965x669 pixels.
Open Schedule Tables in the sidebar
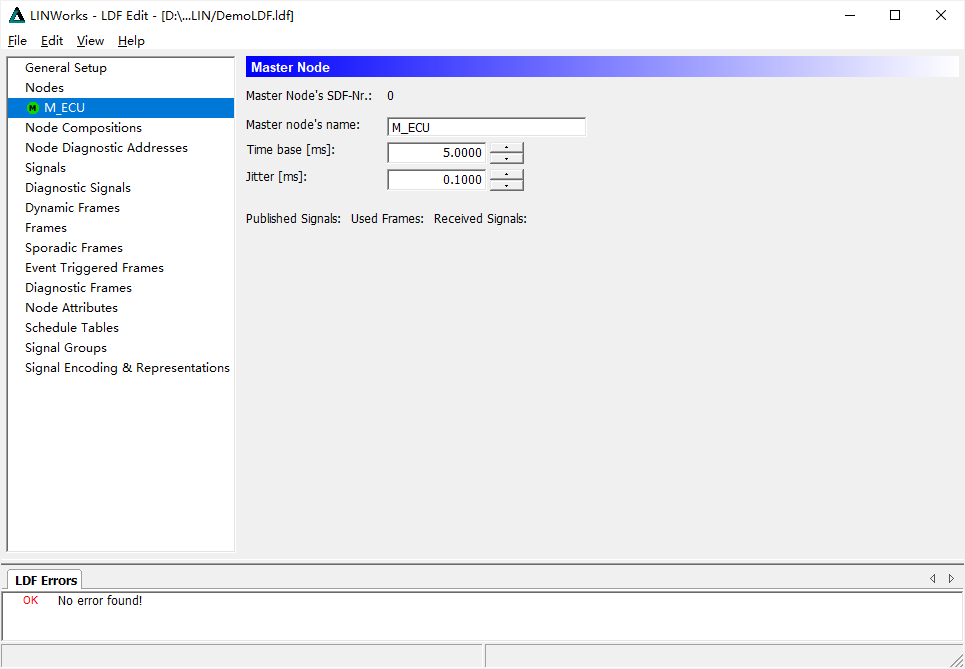pos(72,328)
